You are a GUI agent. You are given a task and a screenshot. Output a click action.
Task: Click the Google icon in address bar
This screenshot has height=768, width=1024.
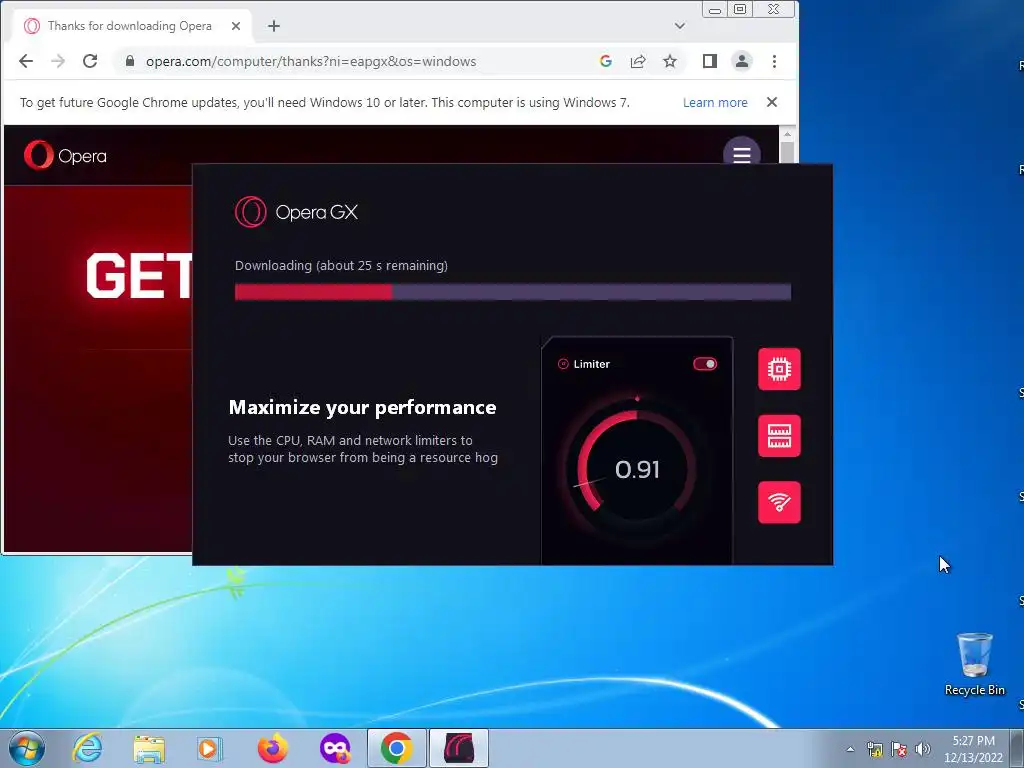click(x=605, y=61)
